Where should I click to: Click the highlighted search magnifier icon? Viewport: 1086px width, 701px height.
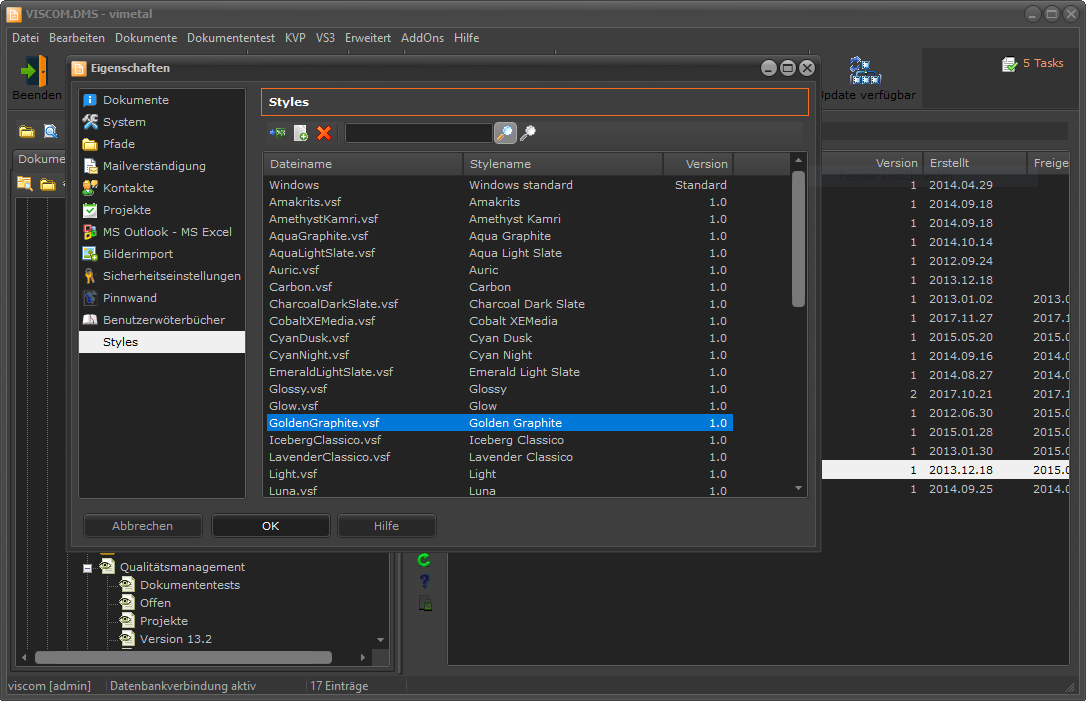(505, 132)
